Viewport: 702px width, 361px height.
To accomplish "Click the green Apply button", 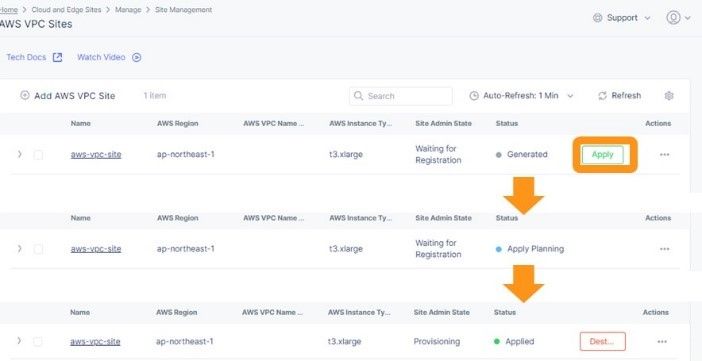I will [603, 155].
